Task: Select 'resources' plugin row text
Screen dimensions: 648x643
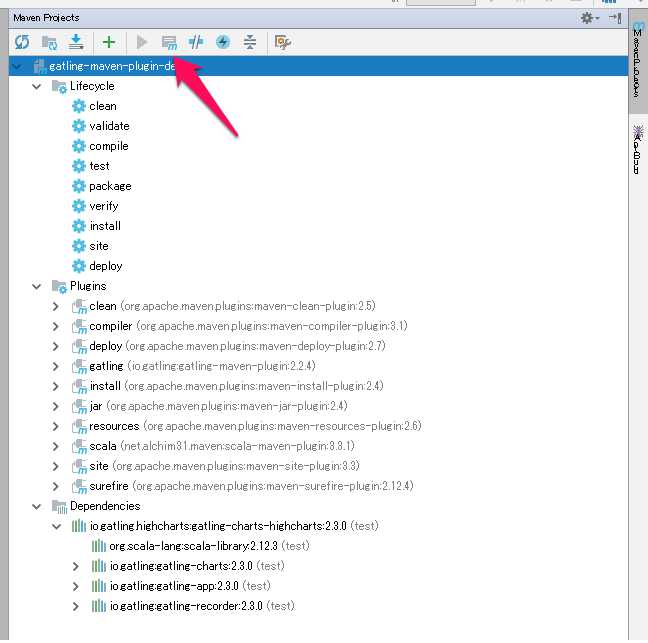Action: 255,426
